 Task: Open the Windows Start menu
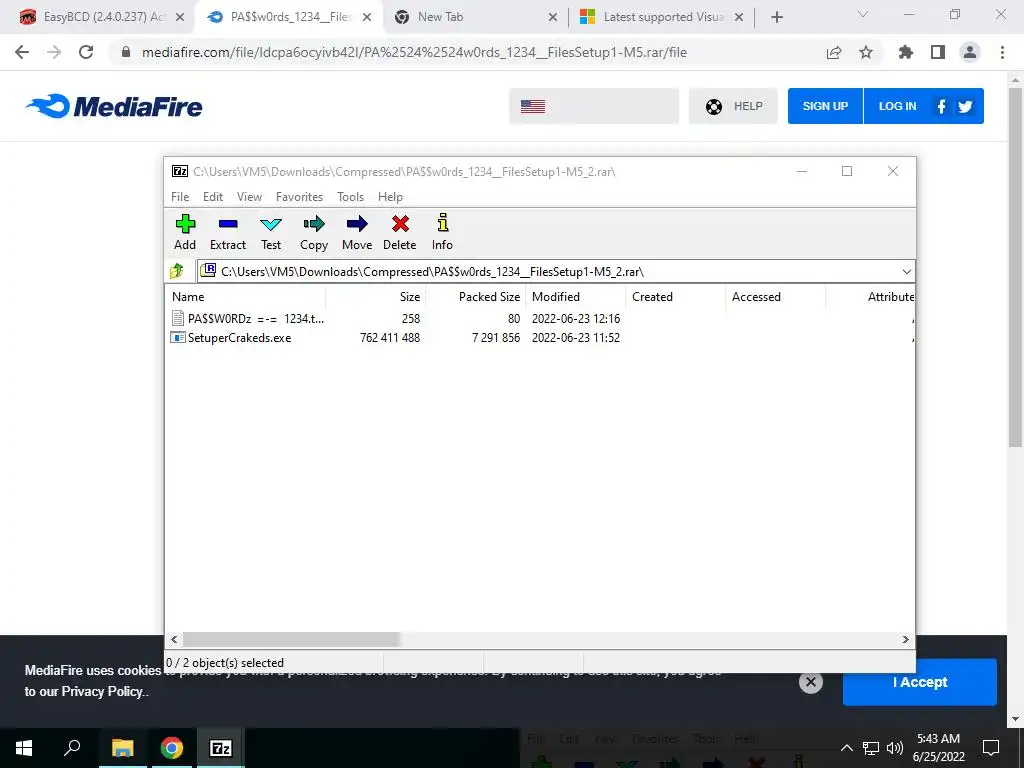click(x=24, y=748)
